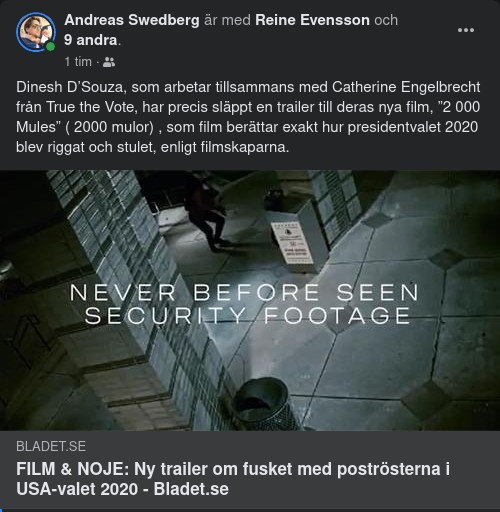The width and height of the screenshot is (500, 512).
Task: Open Reine Evensson's tagged profile
Action: tap(312, 20)
